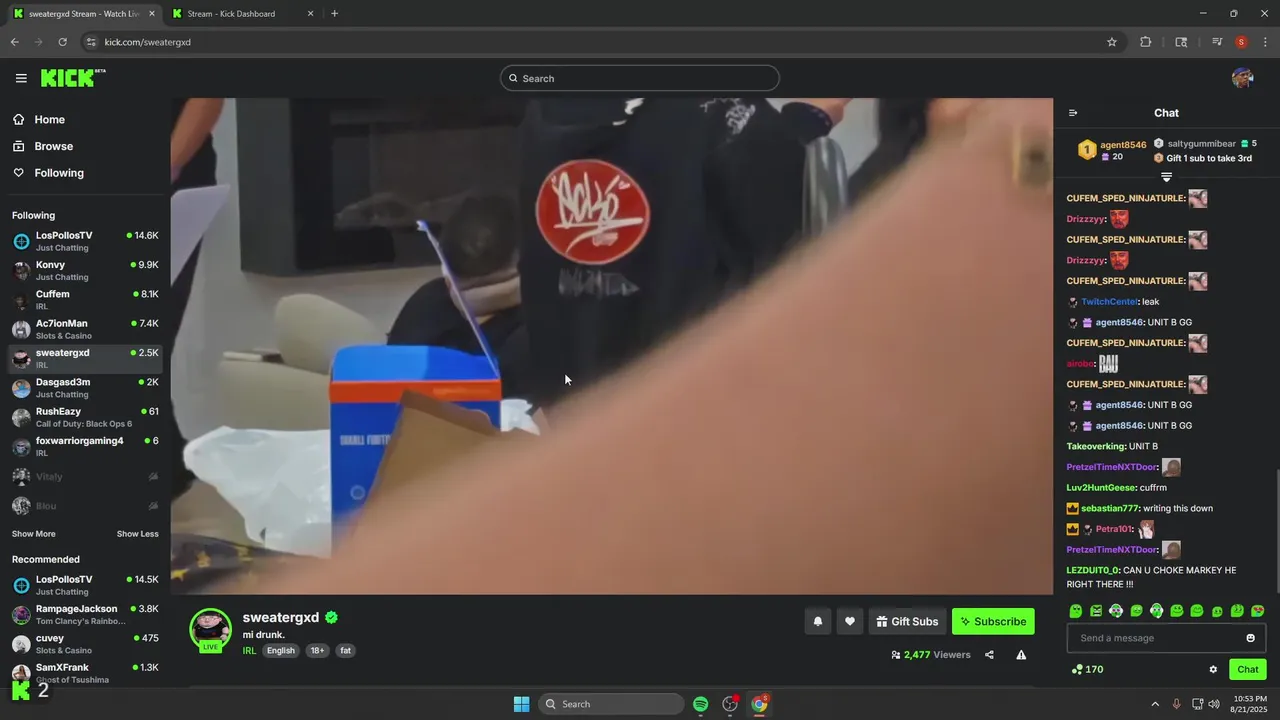Viewport: 1280px width, 720px height.
Task: Click the Subscribe button
Action: click(x=993, y=621)
